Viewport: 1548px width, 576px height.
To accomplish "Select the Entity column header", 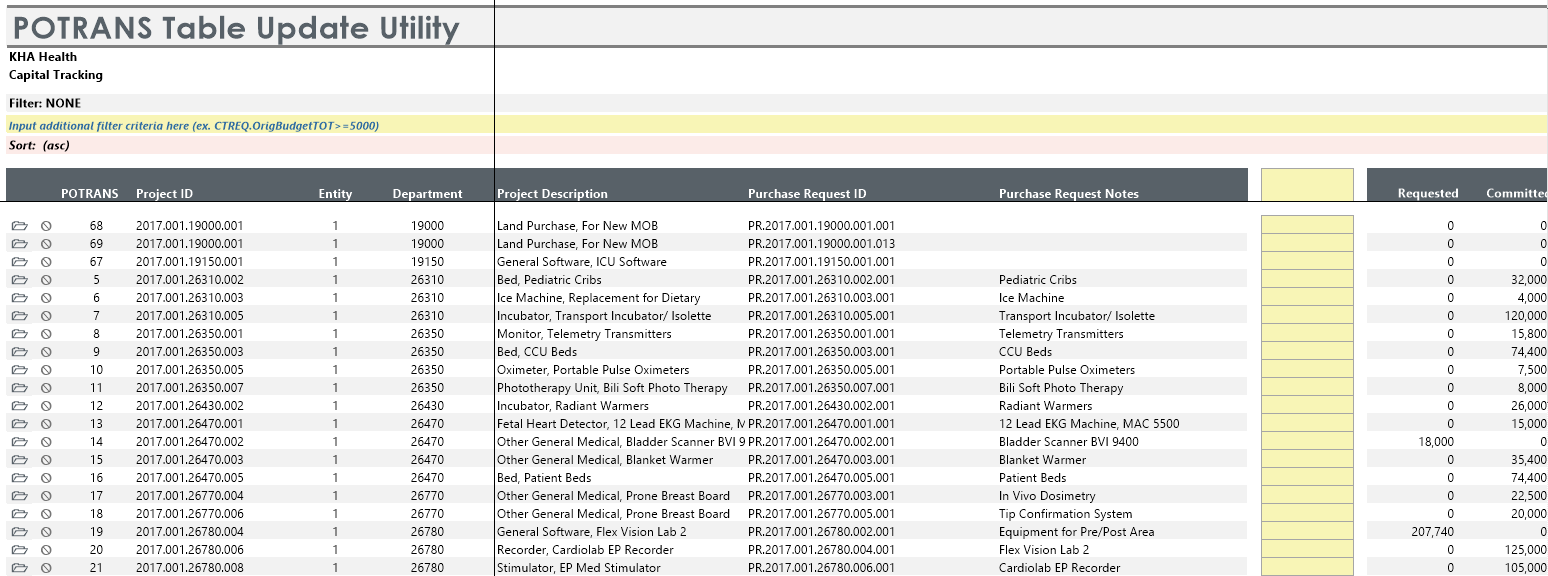I will click(x=335, y=194).
